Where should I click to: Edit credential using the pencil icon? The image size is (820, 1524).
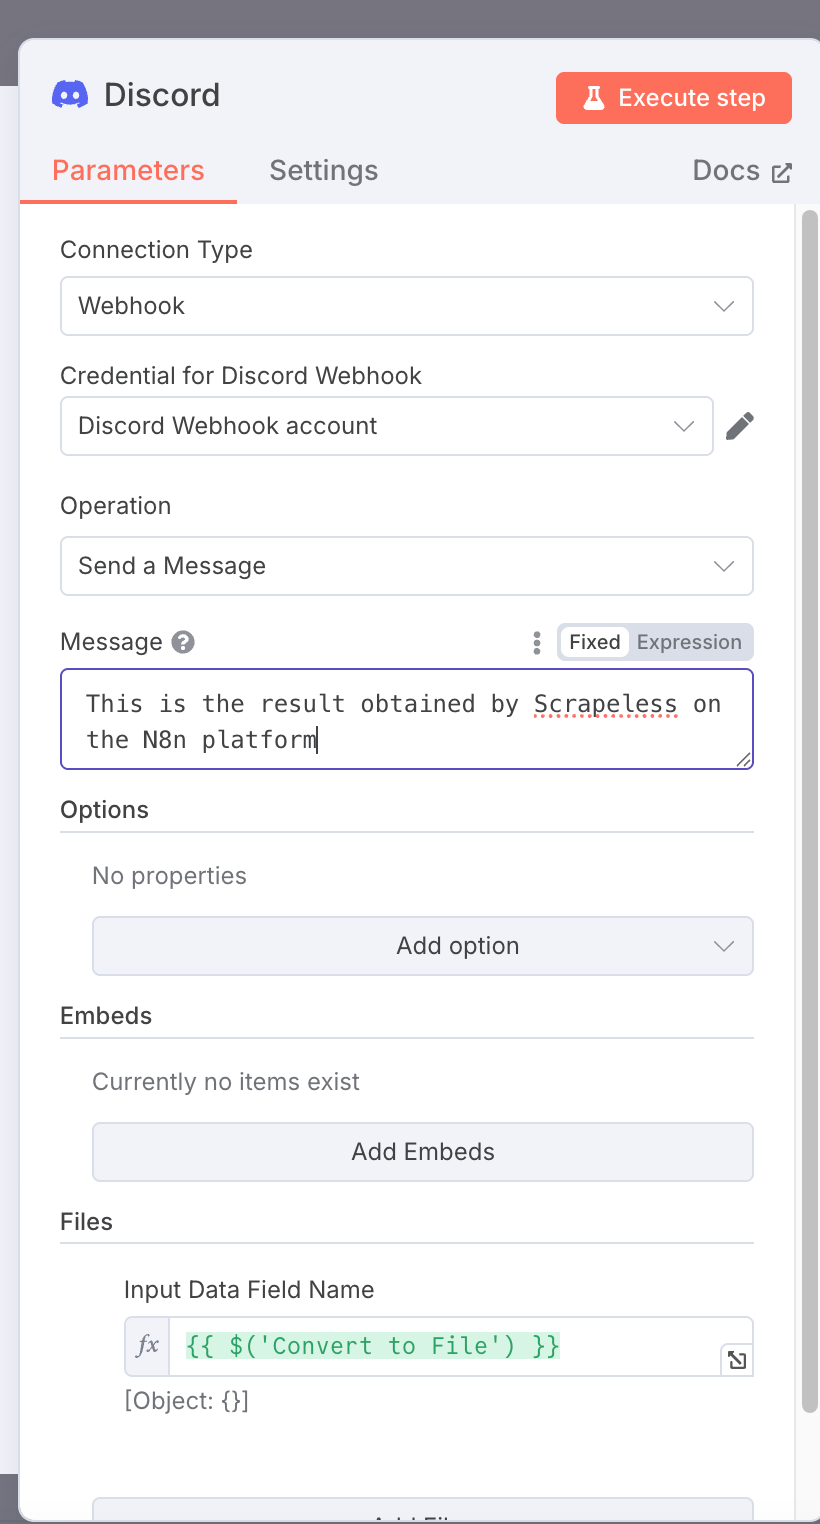[x=739, y=426]
